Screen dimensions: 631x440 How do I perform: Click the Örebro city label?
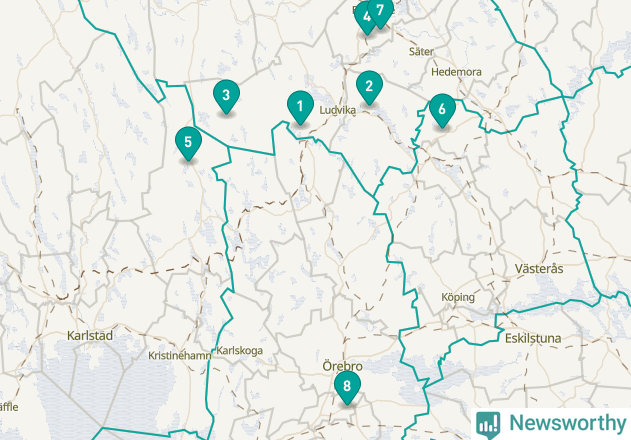pyautogui.click(x=342, y=366)
